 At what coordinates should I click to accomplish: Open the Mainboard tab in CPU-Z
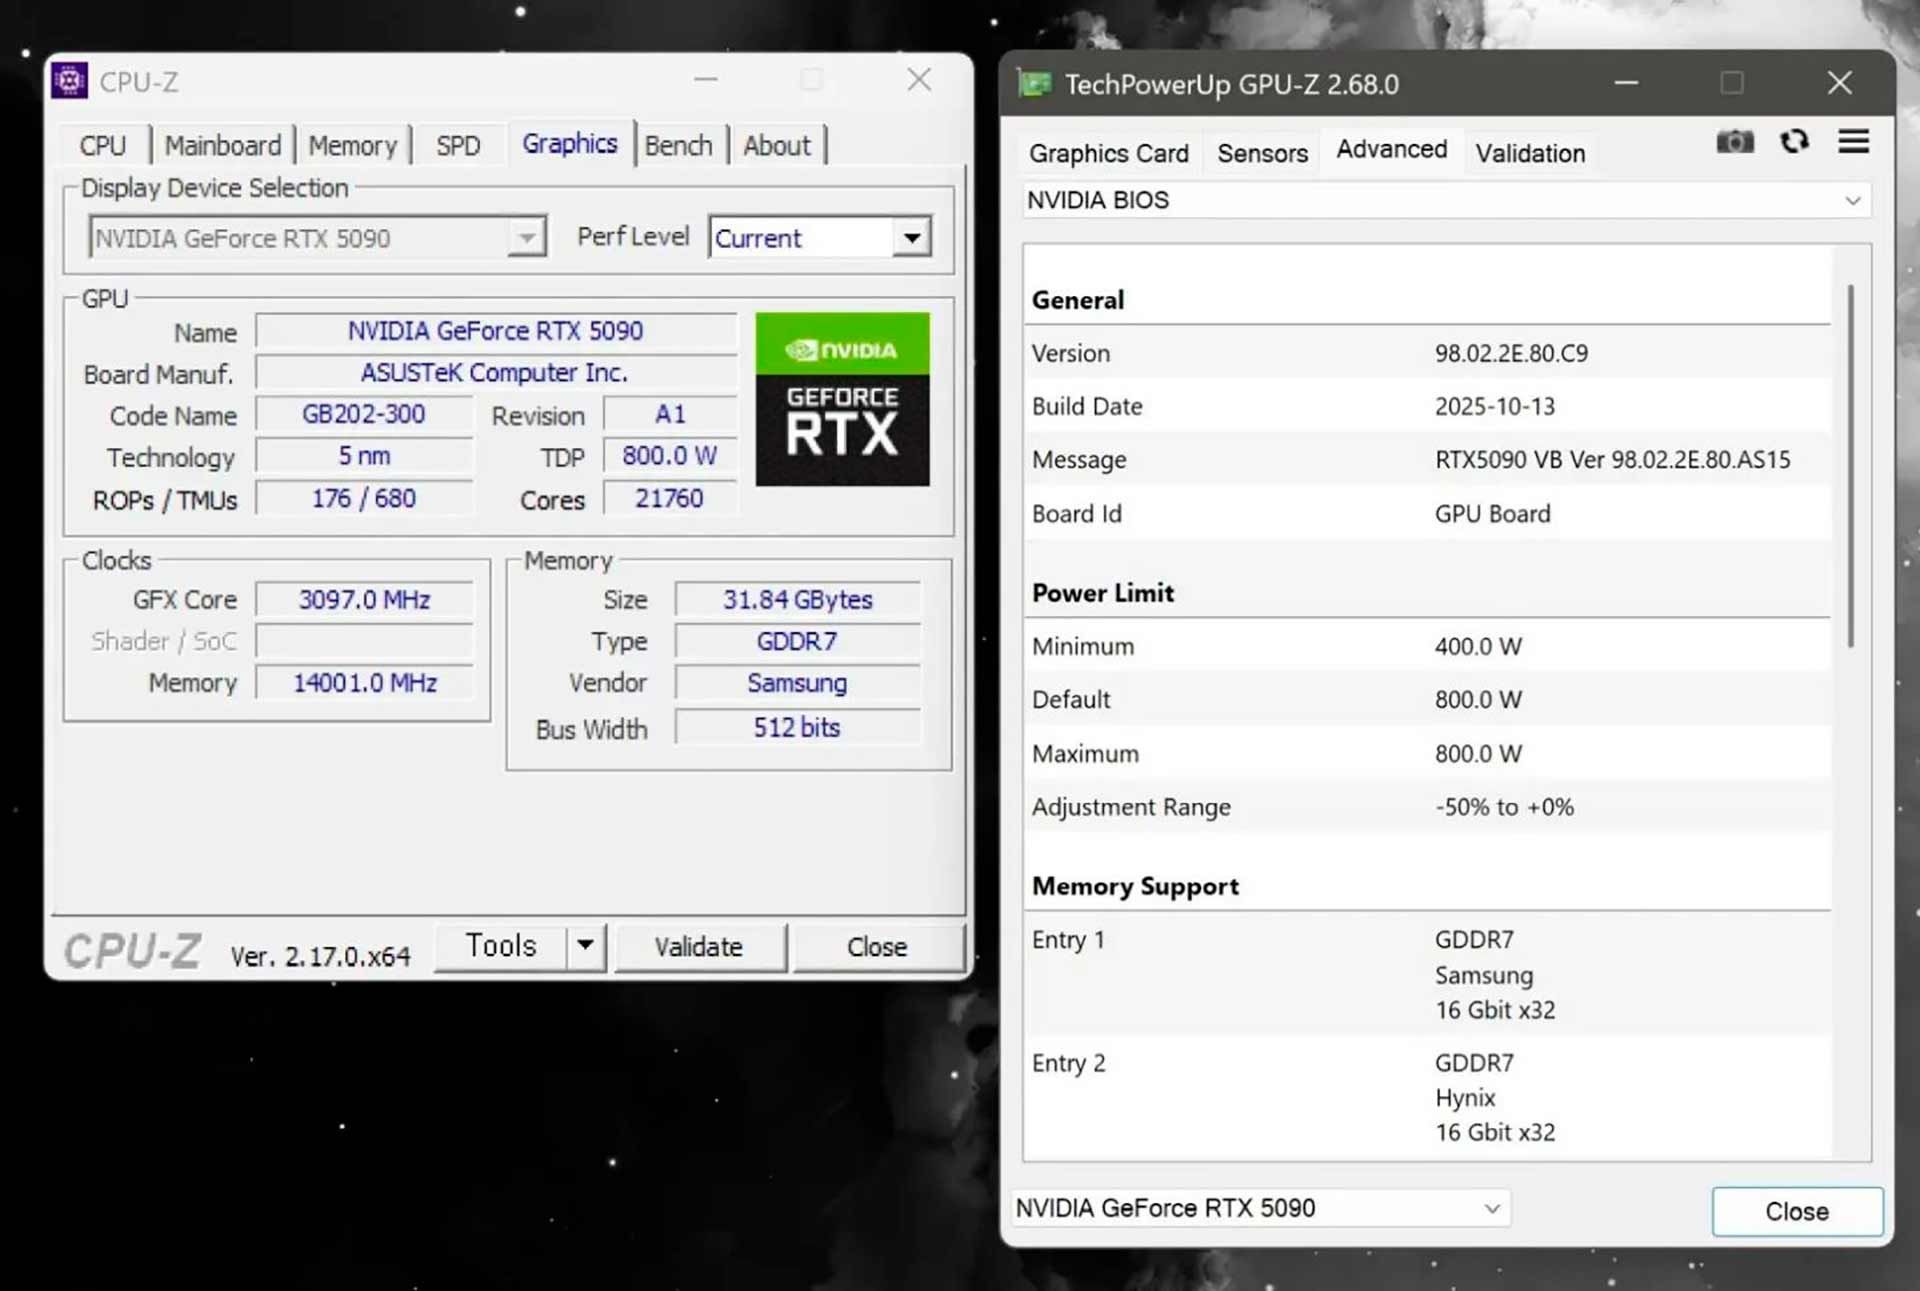point(222,144)
